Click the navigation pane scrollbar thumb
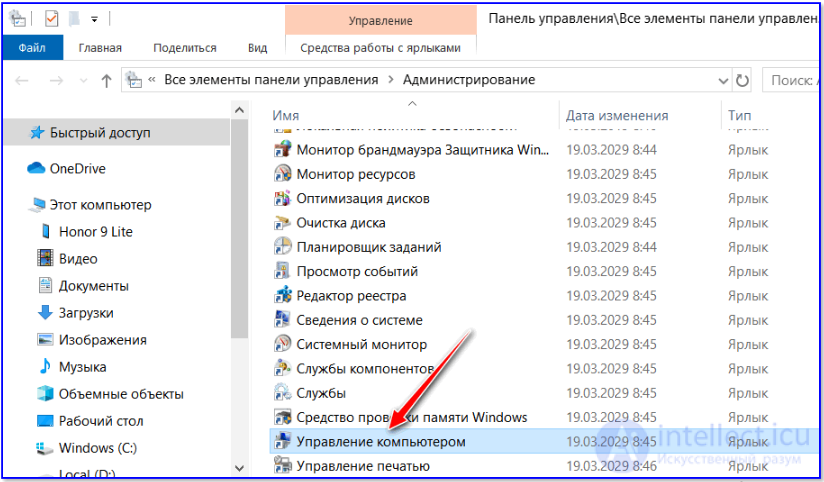 point(240,230)
